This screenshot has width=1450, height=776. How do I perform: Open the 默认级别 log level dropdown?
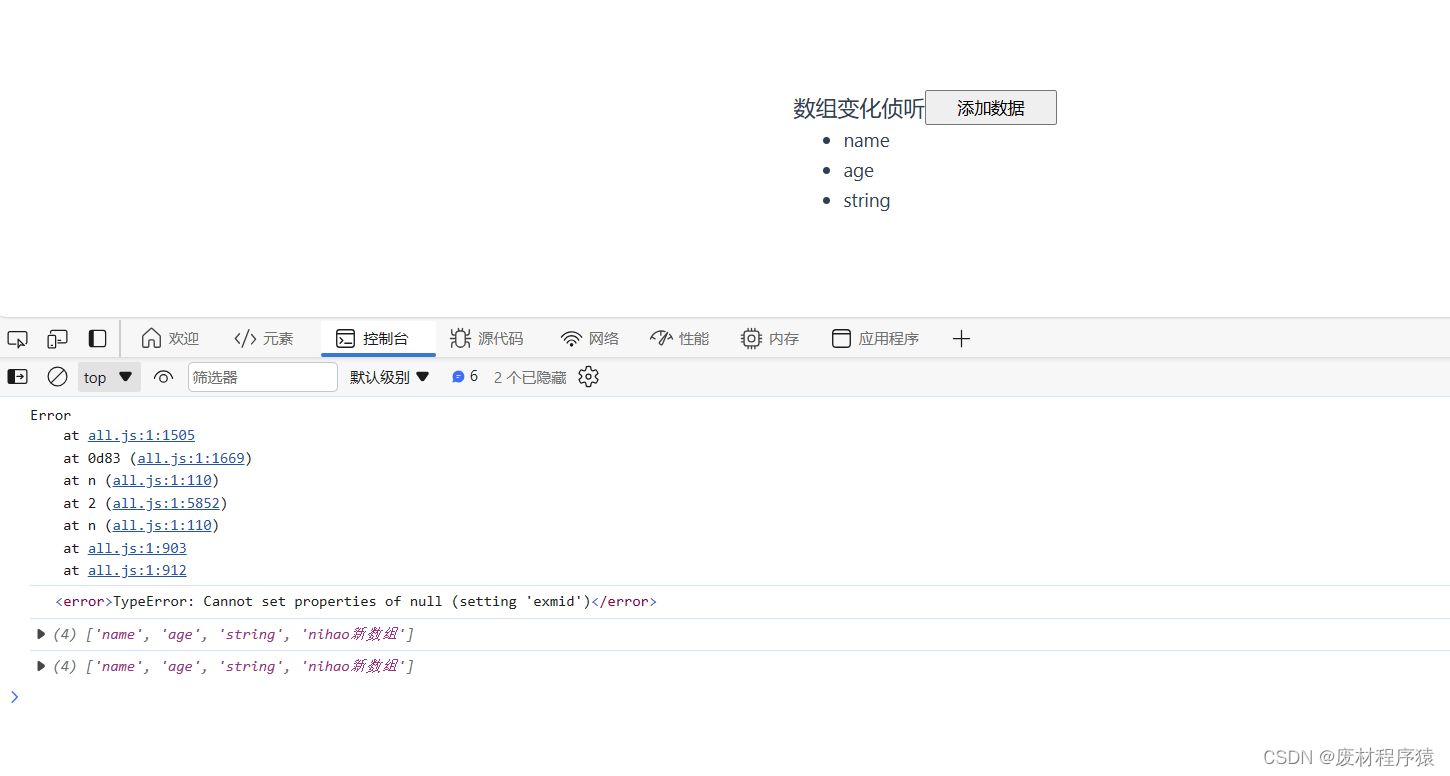[x=389, y=377]
